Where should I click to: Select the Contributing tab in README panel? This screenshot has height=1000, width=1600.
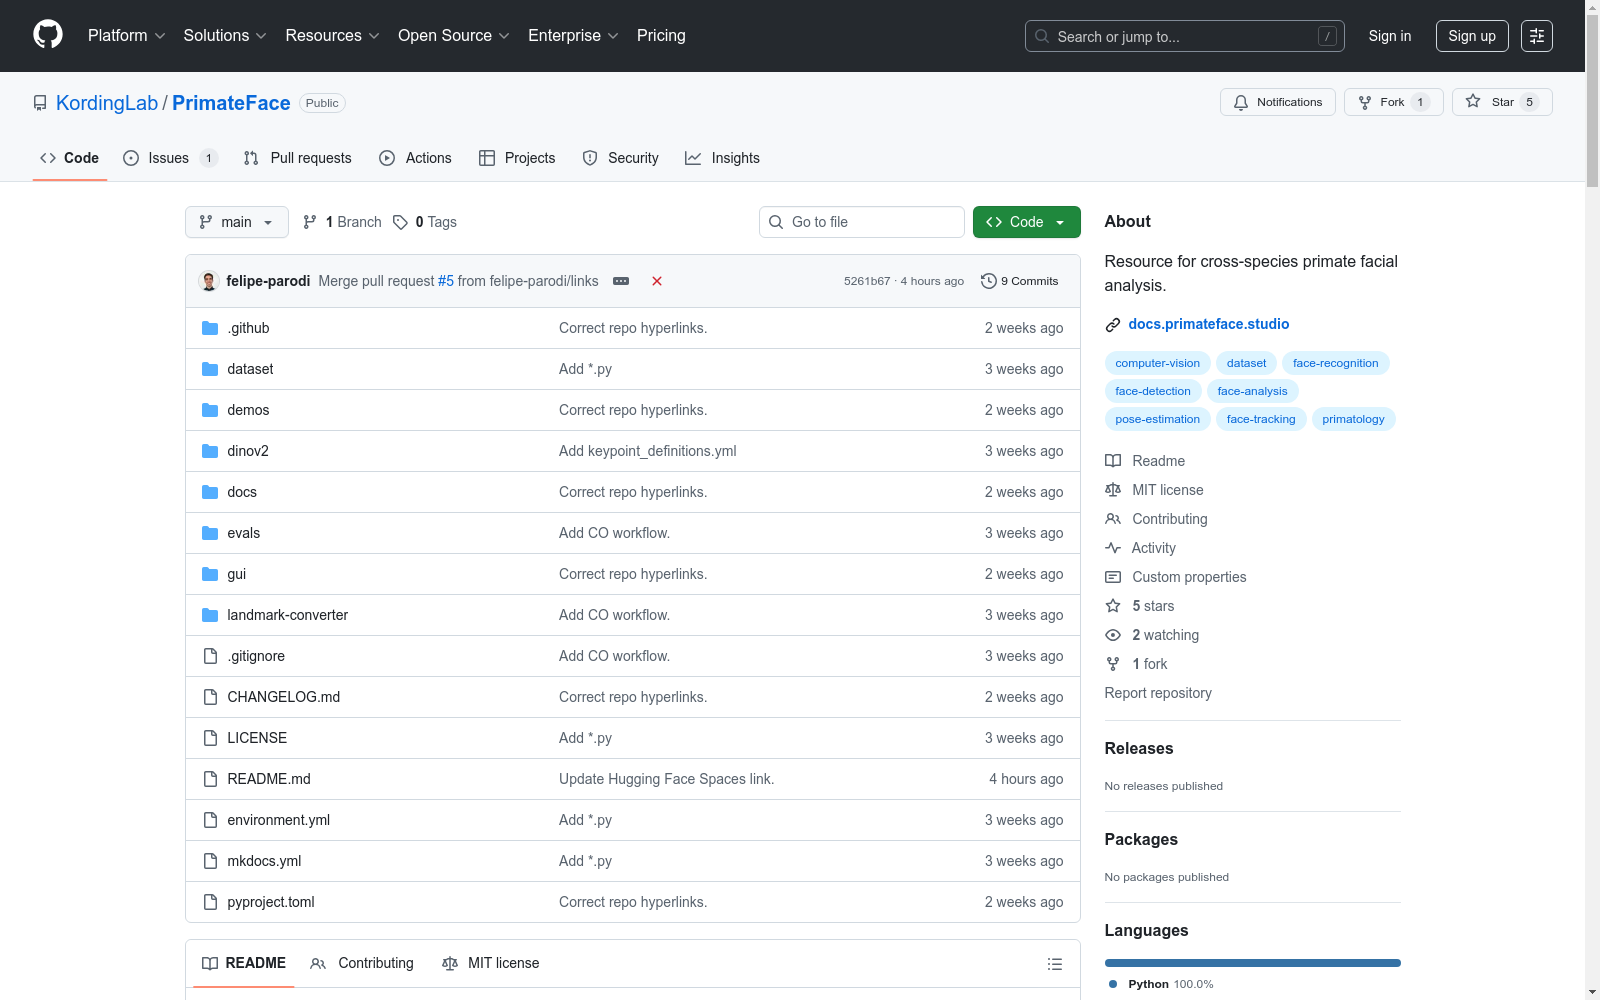362,963
